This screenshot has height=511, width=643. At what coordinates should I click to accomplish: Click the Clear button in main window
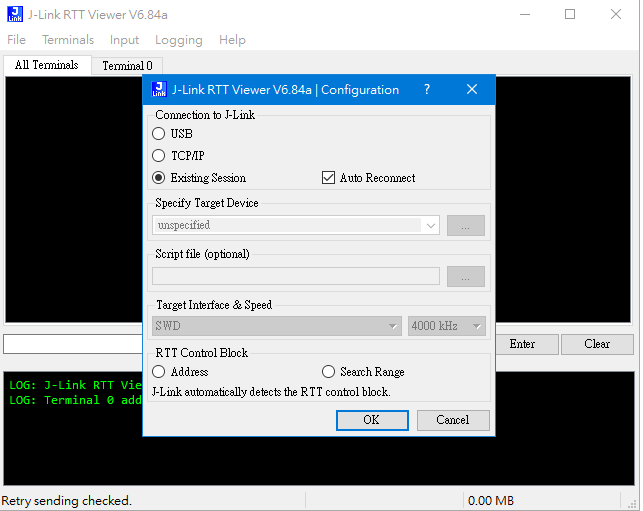coord(597,344)
